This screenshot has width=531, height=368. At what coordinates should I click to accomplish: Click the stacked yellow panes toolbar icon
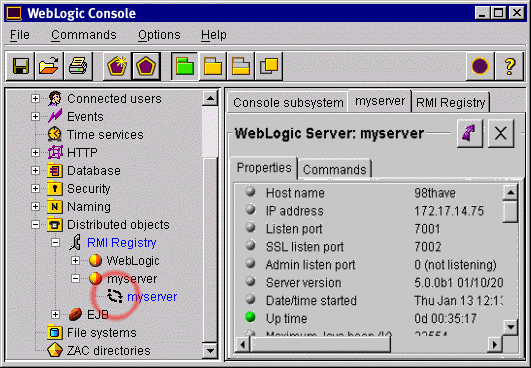click(x=241, y=66)
